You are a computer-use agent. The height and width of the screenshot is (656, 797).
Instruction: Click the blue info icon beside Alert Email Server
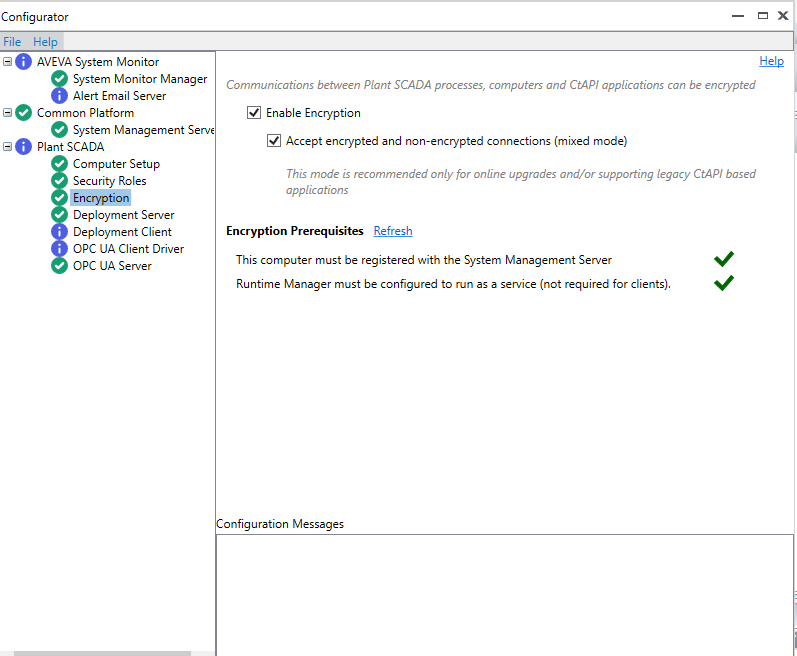click(60, 96)
